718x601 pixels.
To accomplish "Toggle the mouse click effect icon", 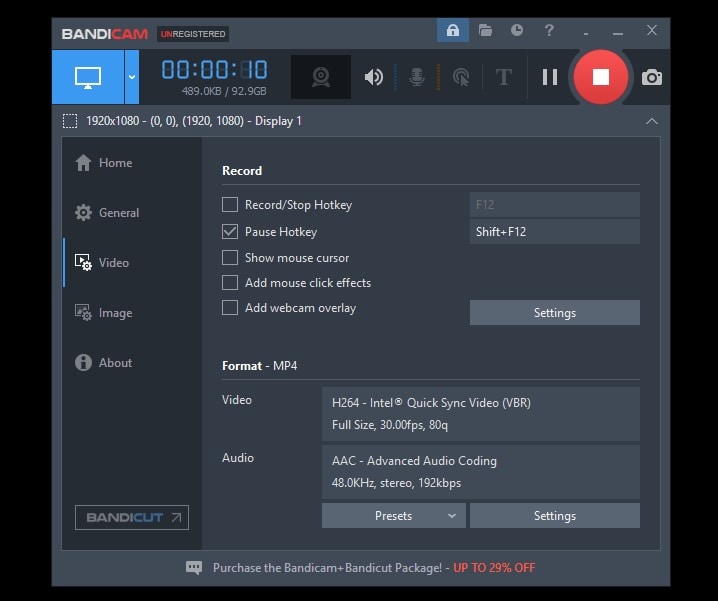I will [461, 77].
